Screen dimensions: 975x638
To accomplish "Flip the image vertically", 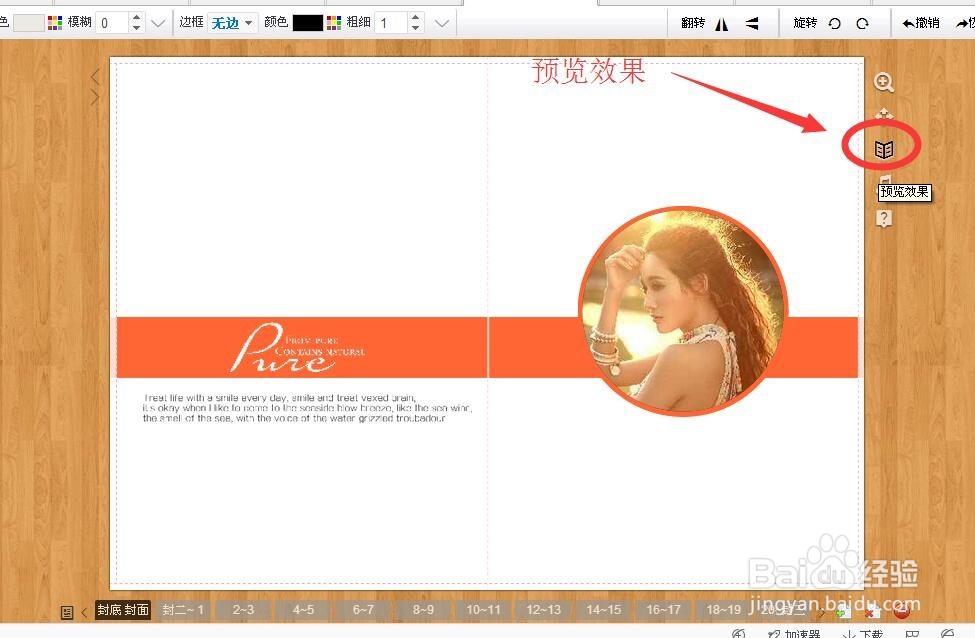I will click(752, 22).
